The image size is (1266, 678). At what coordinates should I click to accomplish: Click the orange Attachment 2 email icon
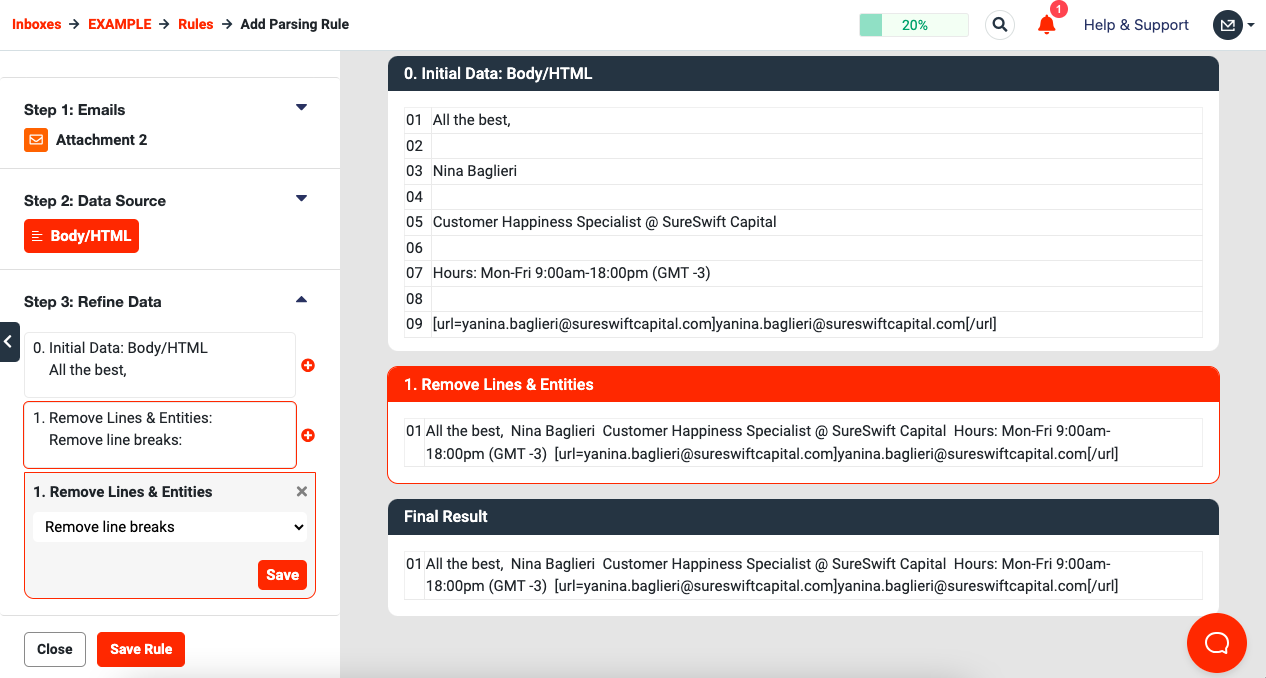(x=36, y=140)
